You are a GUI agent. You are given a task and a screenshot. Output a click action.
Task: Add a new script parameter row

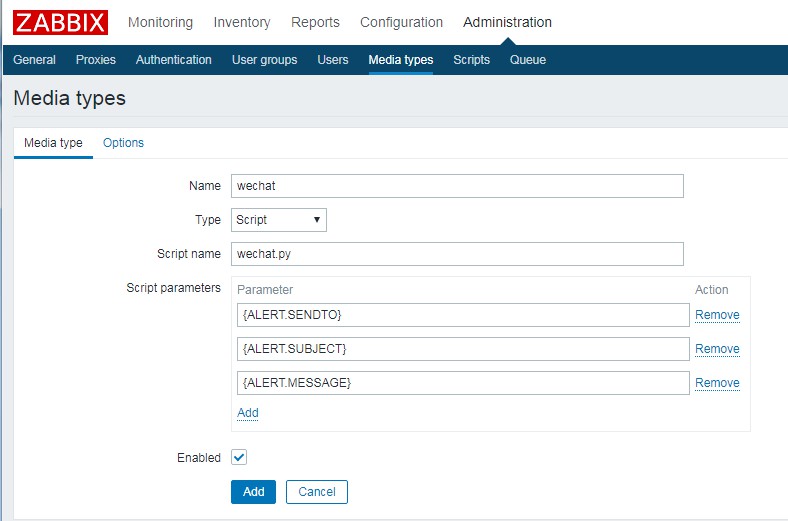[x=248, y=413]
